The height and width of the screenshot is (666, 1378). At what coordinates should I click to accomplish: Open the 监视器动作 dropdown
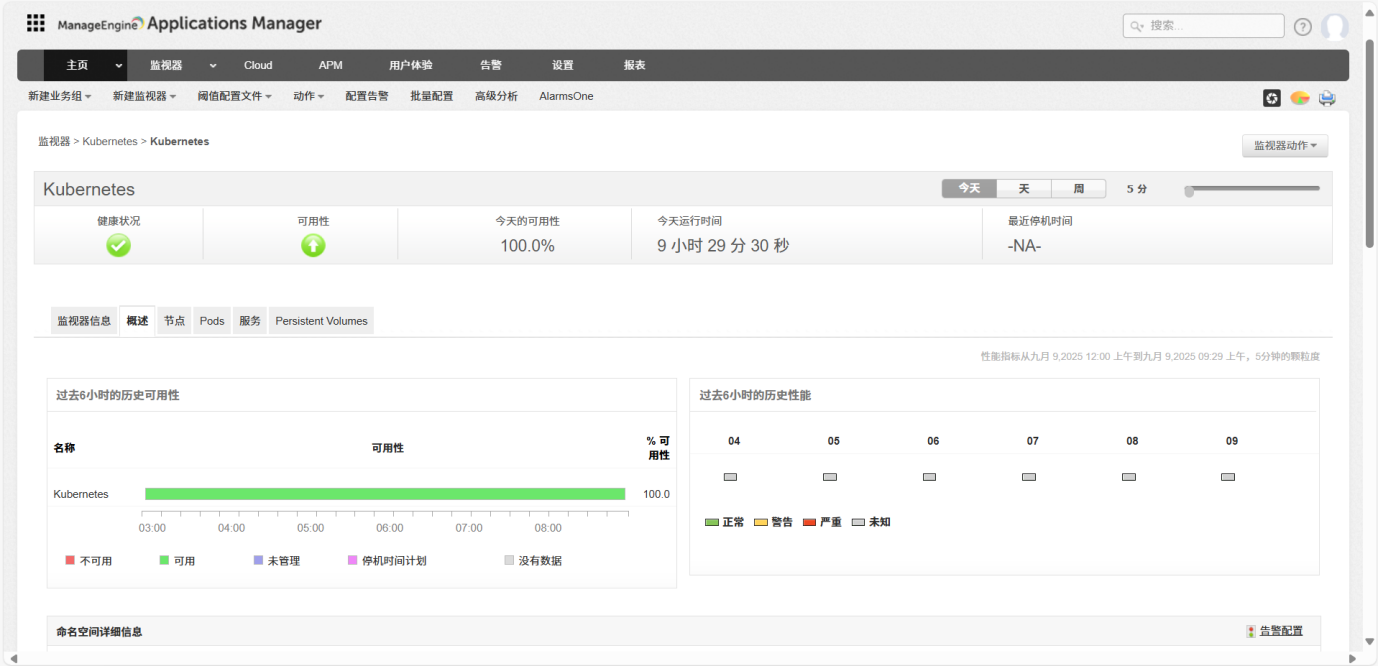(x=1284, y=145)
